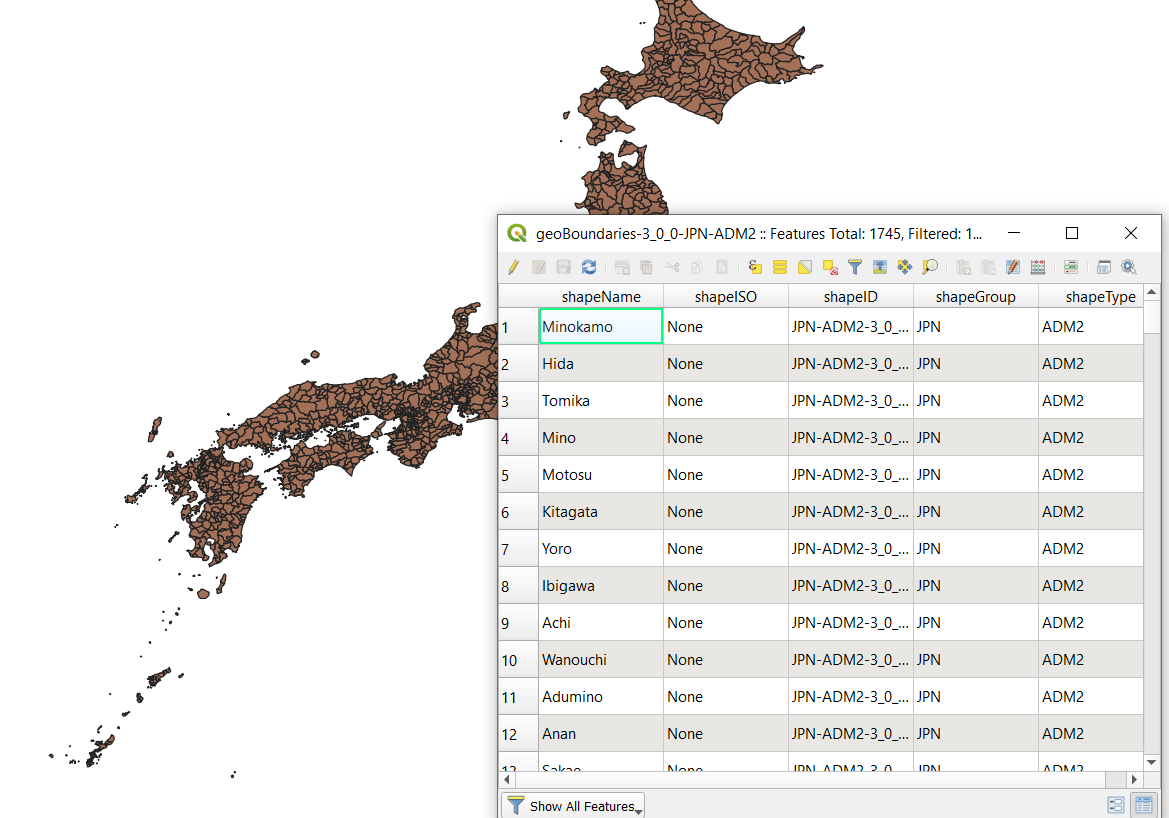
Task: Select features using an expression
Action: [x=755, y=266]
